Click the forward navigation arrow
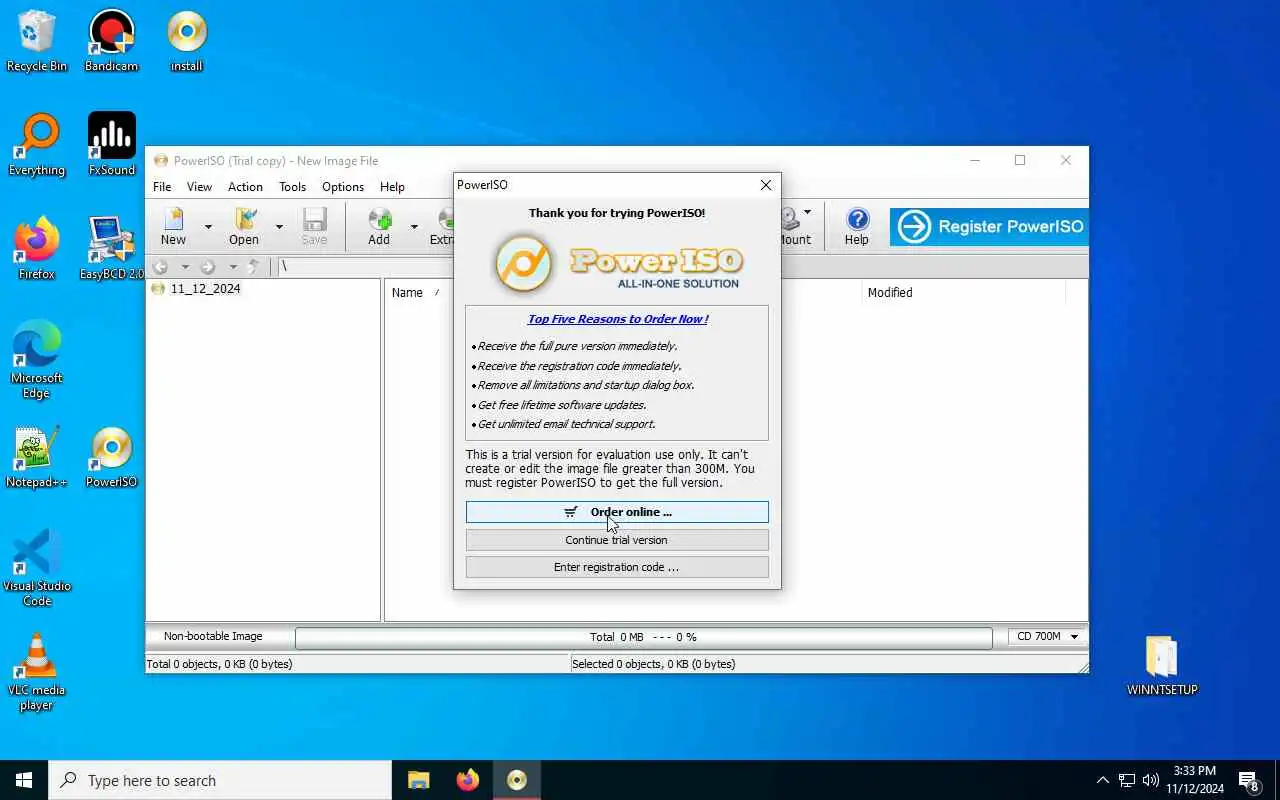Screen dimensions: 1280x800 pos(208,267)
